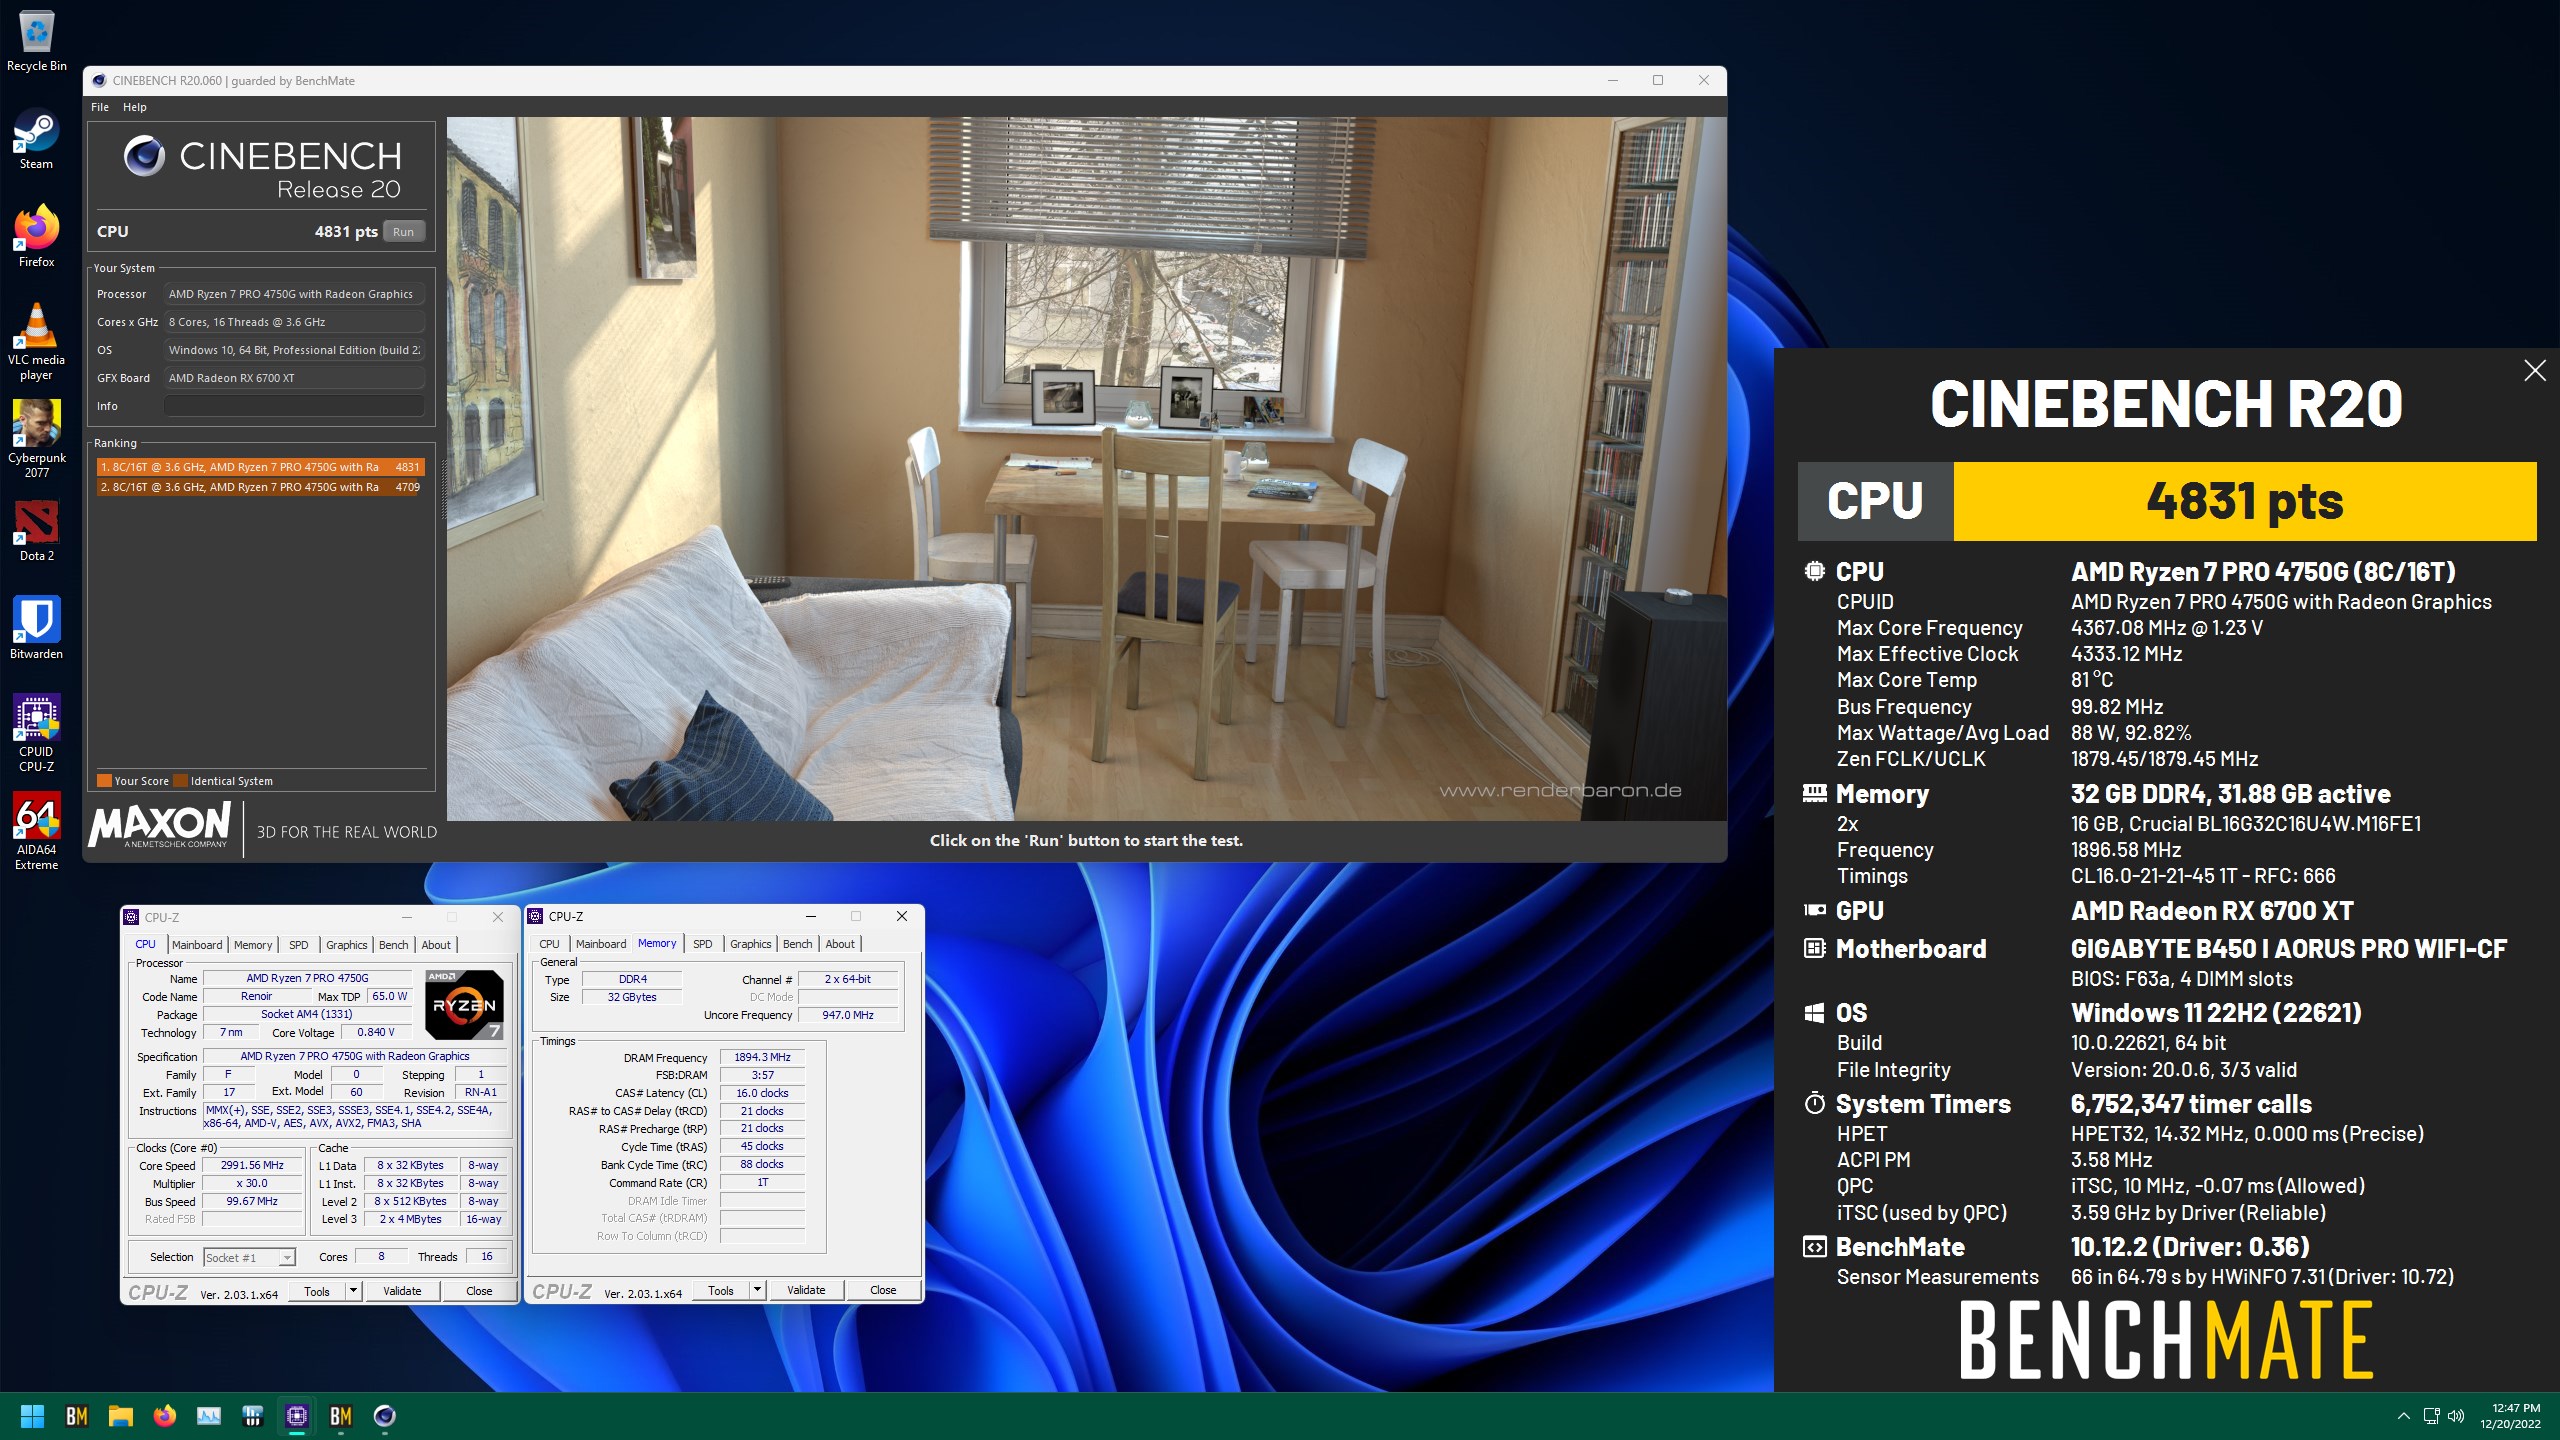Switch to Graphics tab in CPU-Z memory window
The height and width of the screenshot is (1440, 2560).
pos(751,944)
